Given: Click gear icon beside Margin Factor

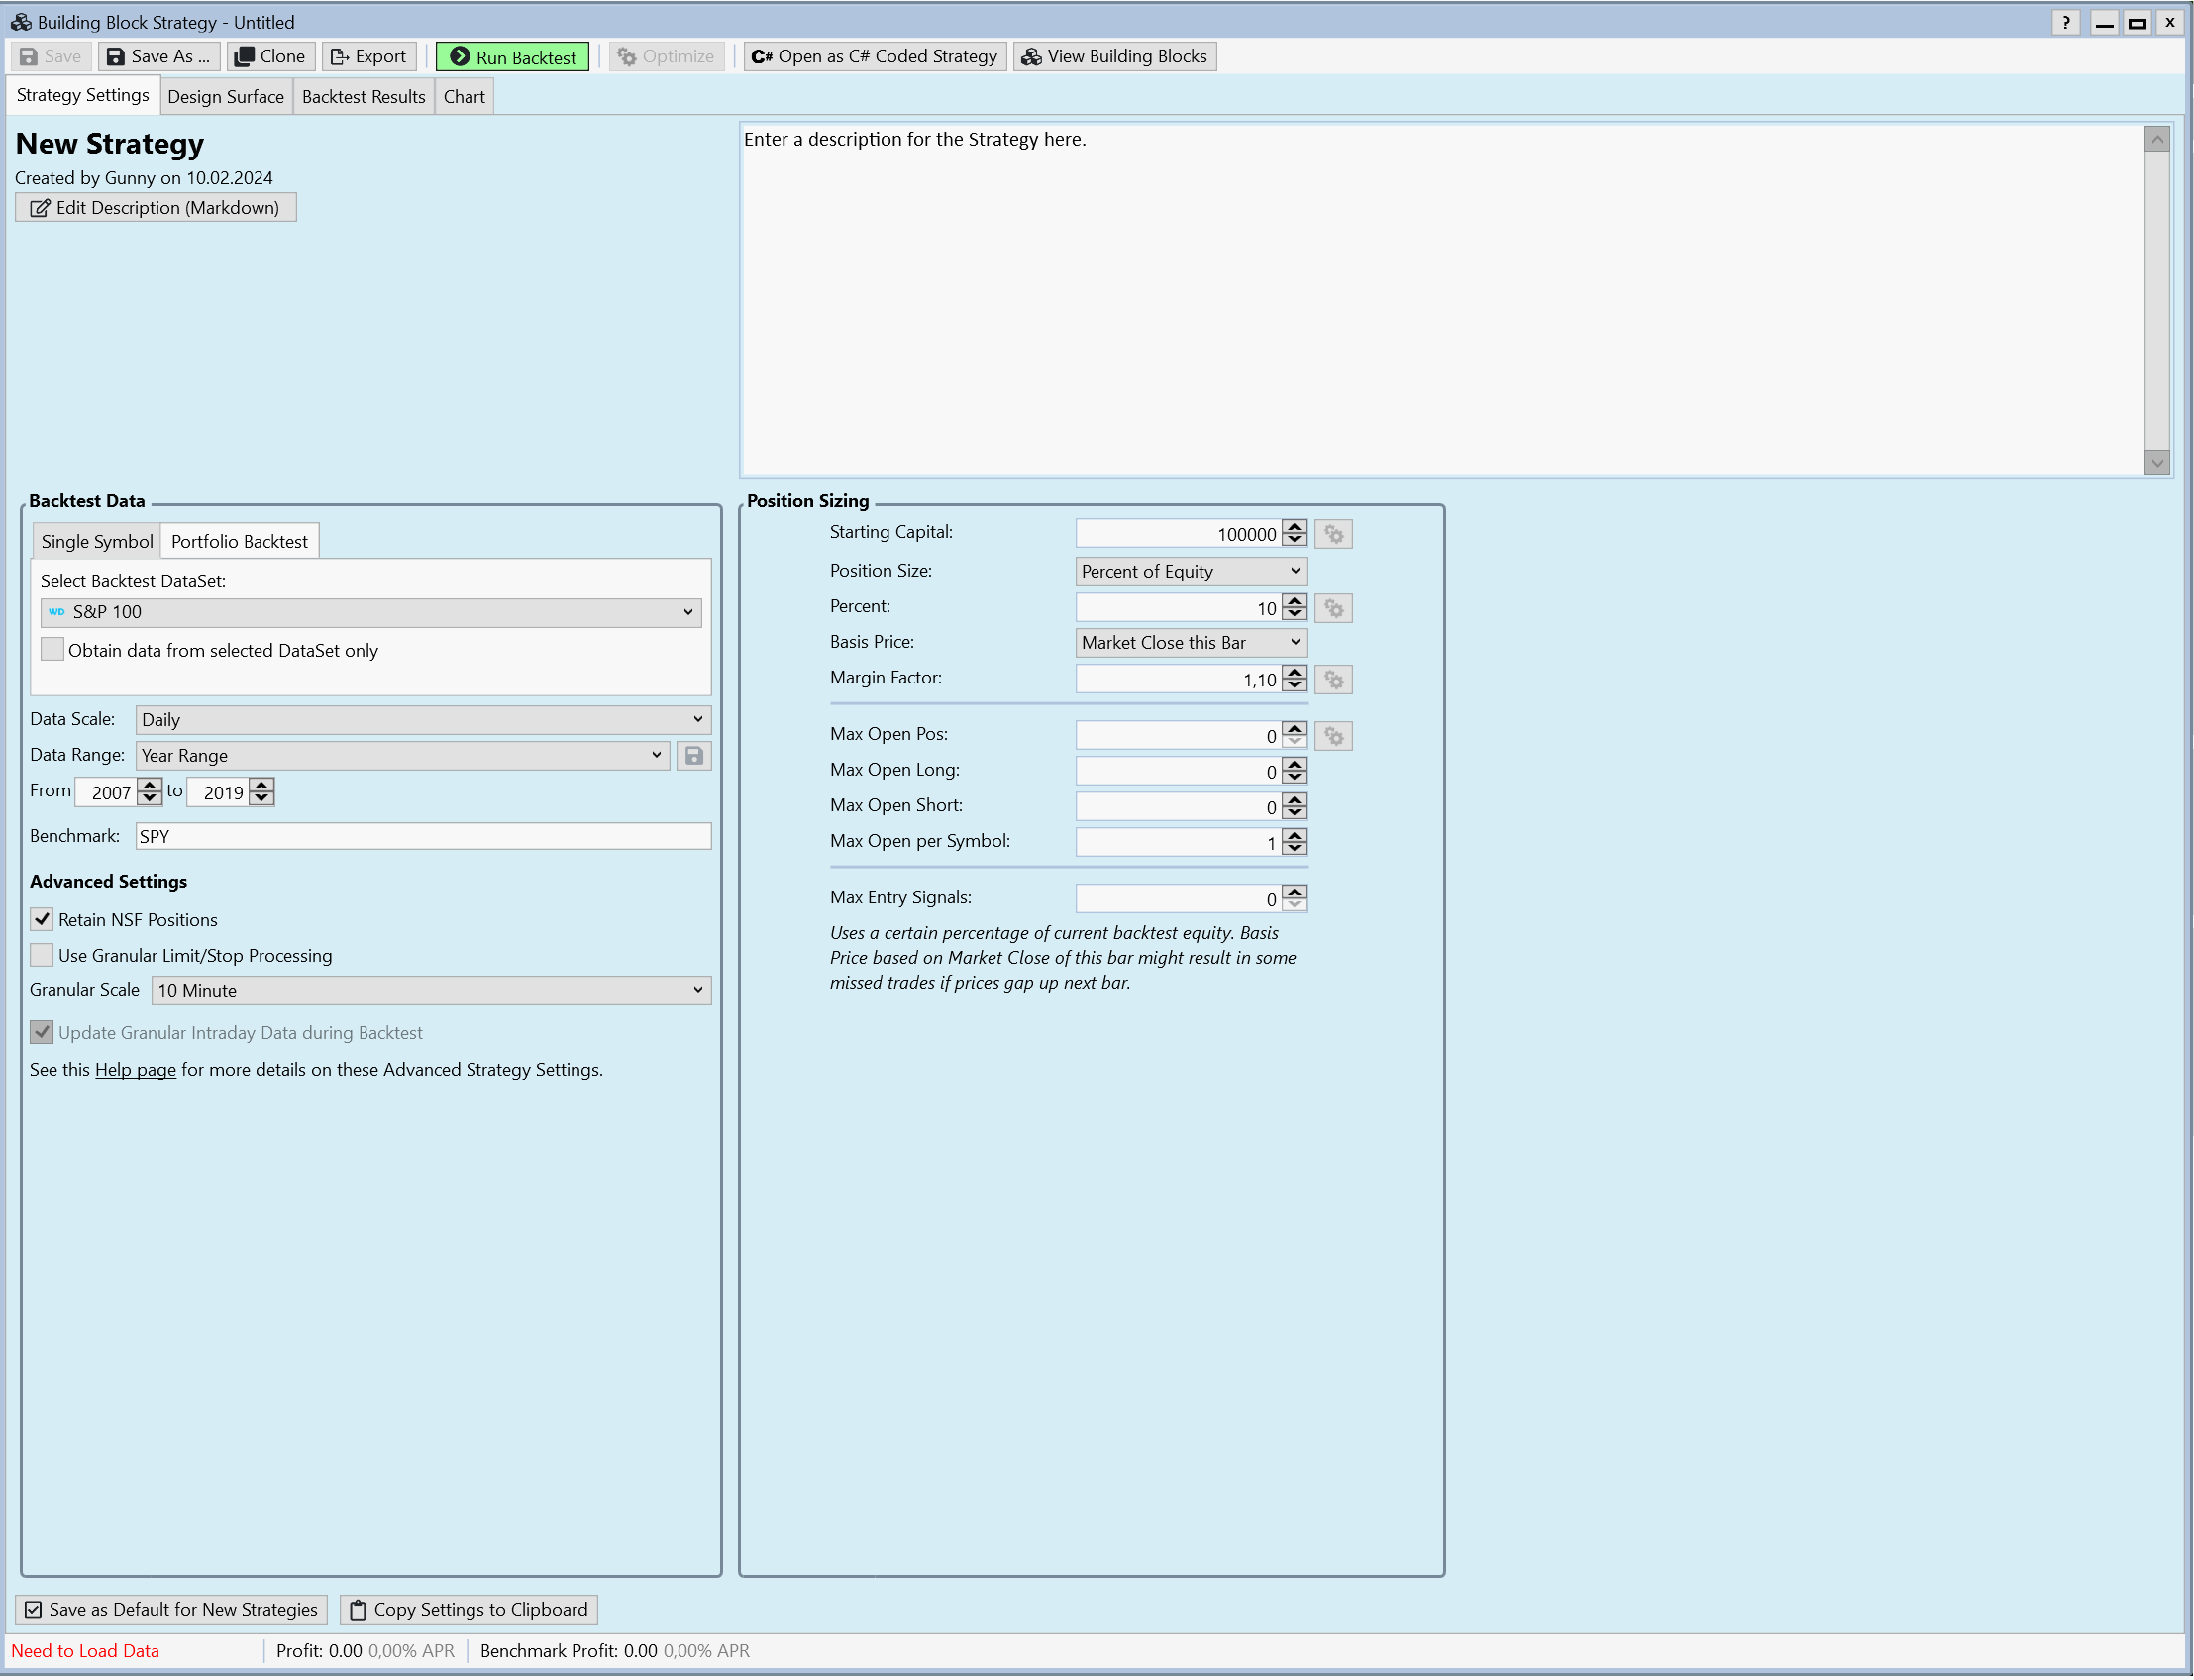Looking at the screenshot, I should (x=1333, y=680).
